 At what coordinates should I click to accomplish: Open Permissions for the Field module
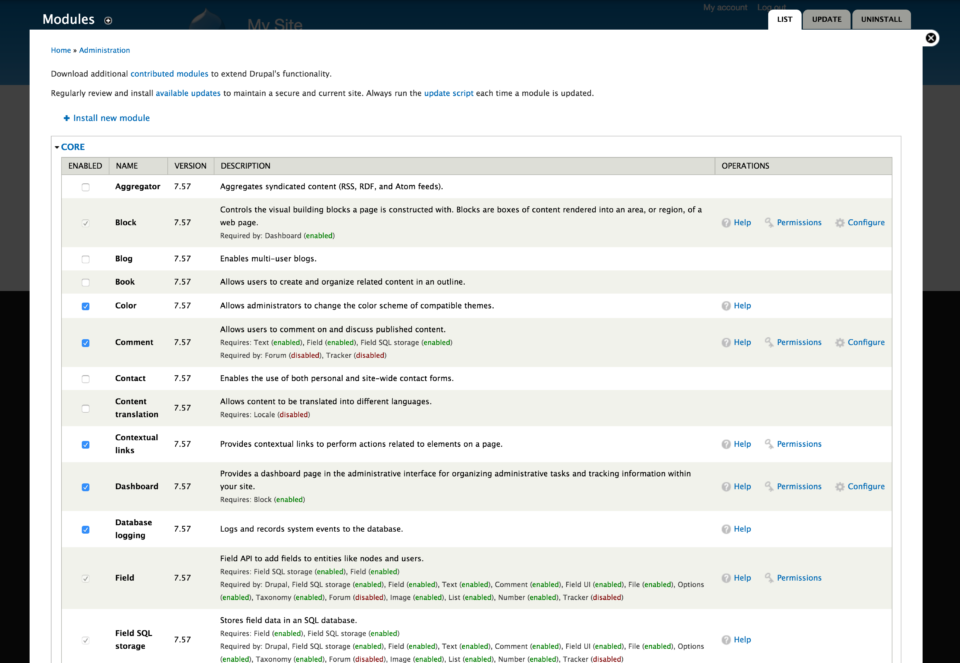point(798,577)
